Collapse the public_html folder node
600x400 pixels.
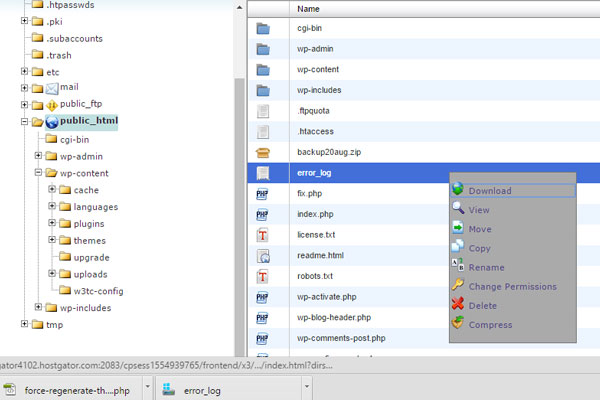coord(24,122)
